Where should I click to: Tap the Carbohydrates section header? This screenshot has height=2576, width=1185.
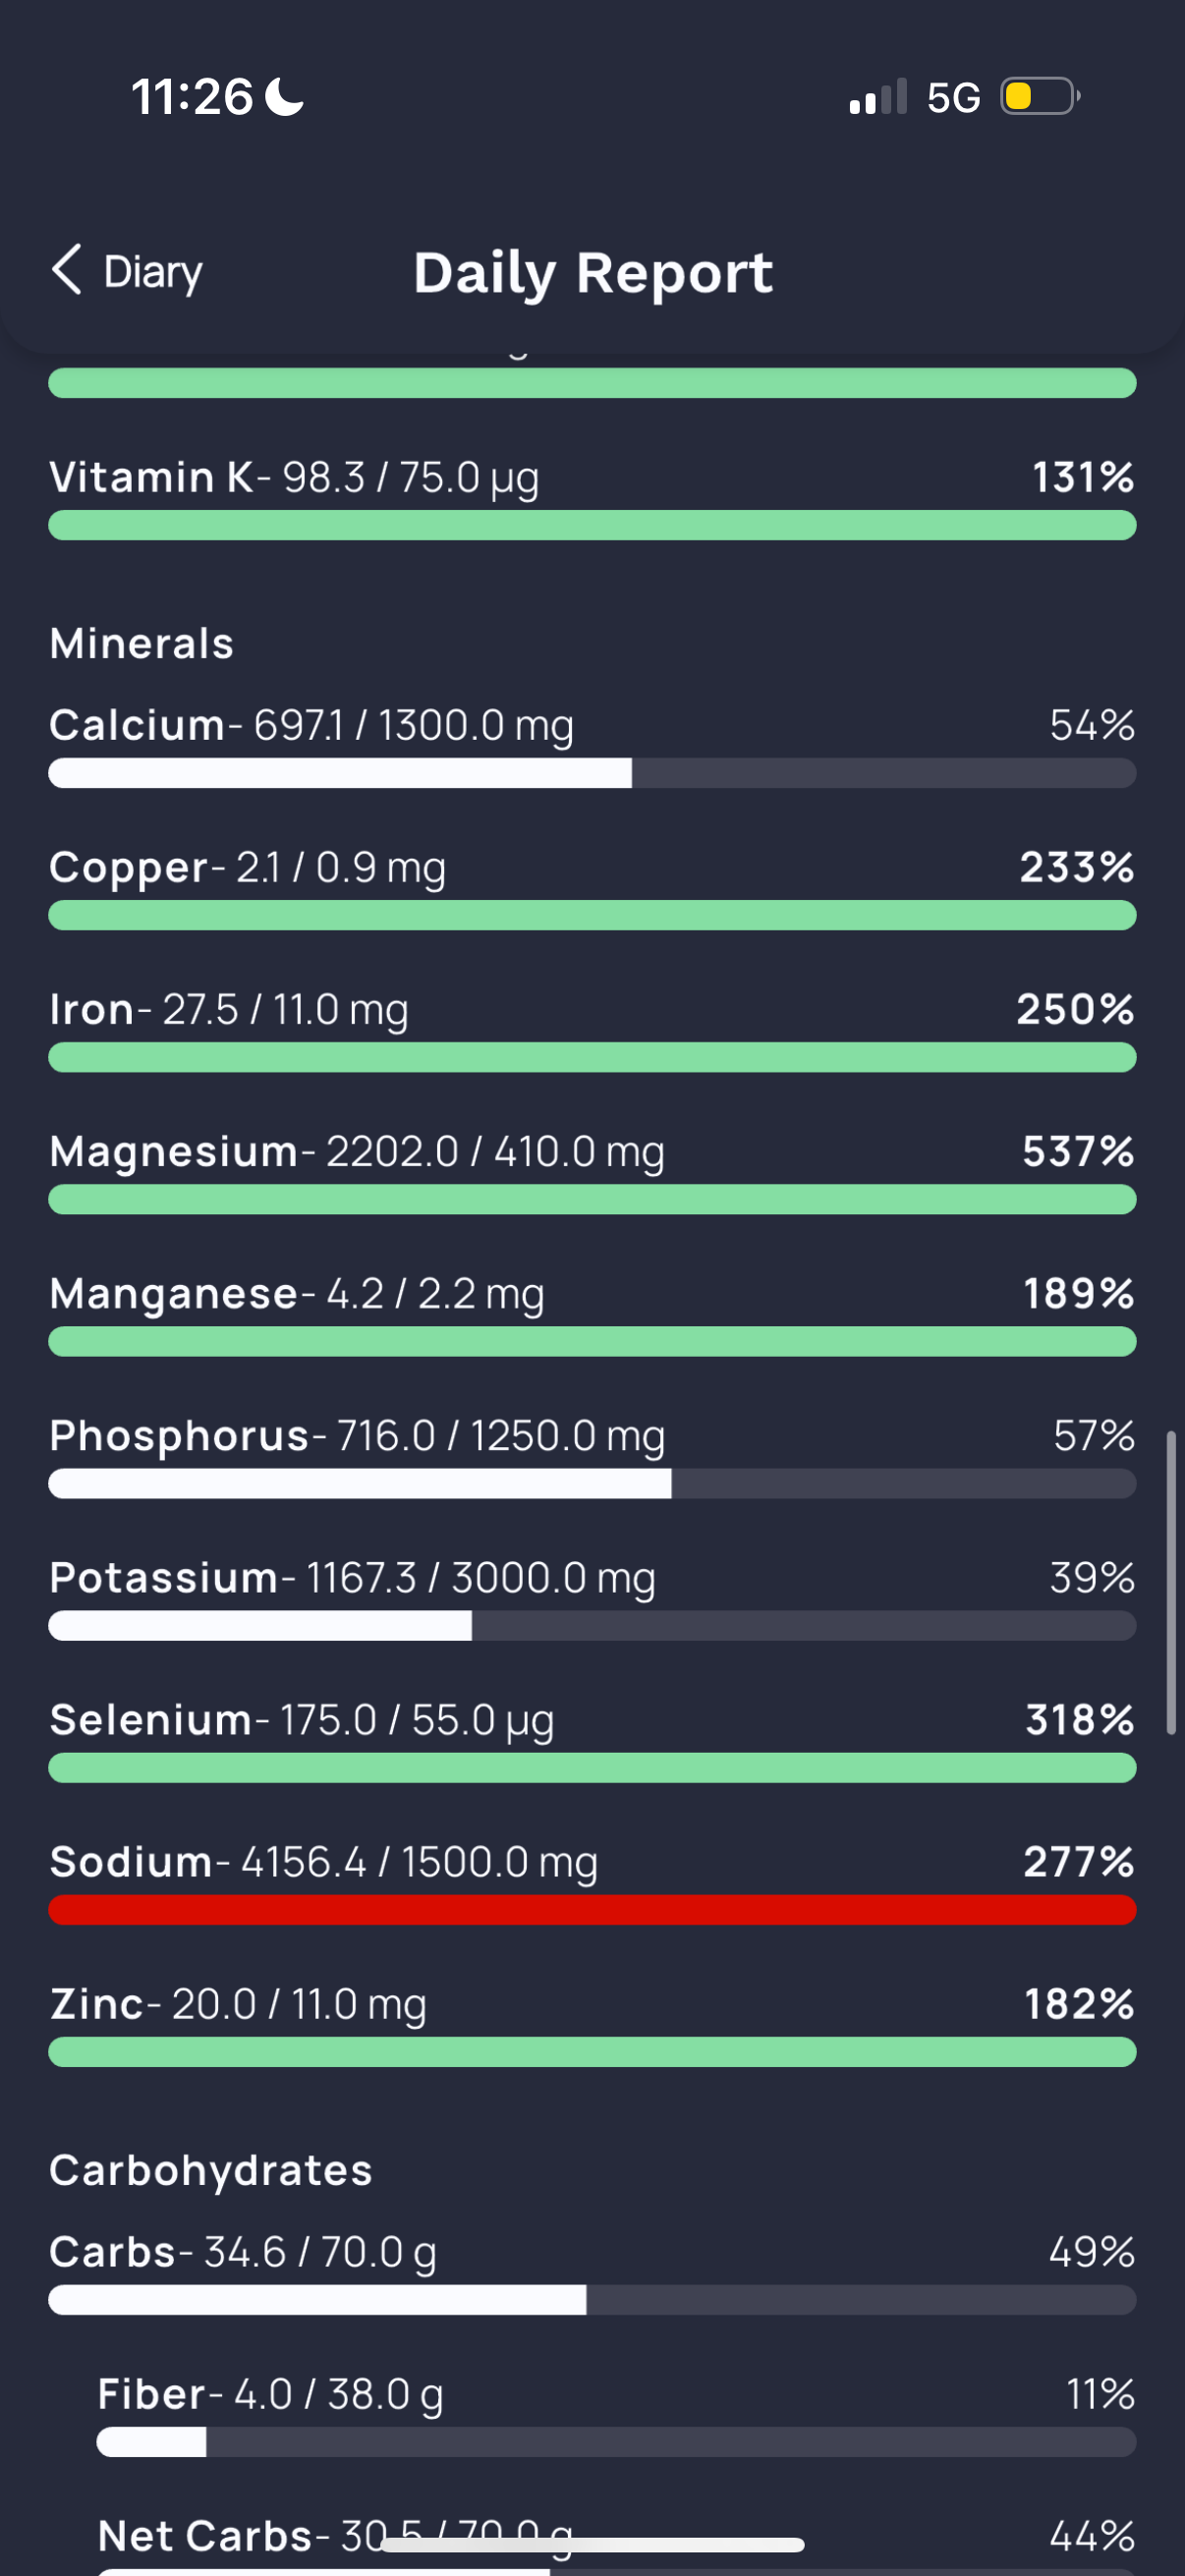(x=211, y=2171)
